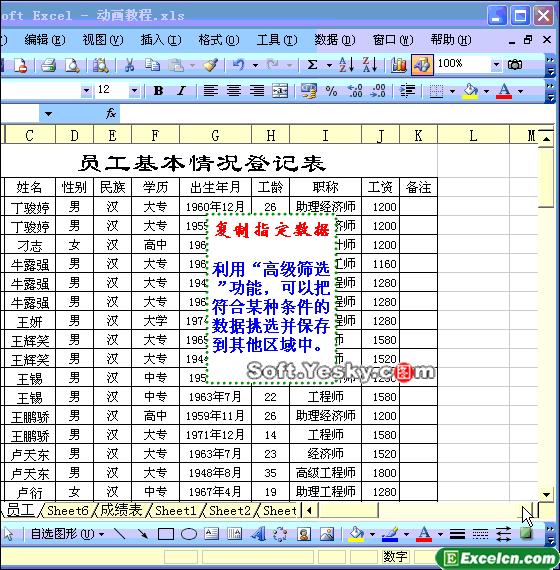Apply Percent style
Viewport: 560px width, 570px height.
coord(331,91)
